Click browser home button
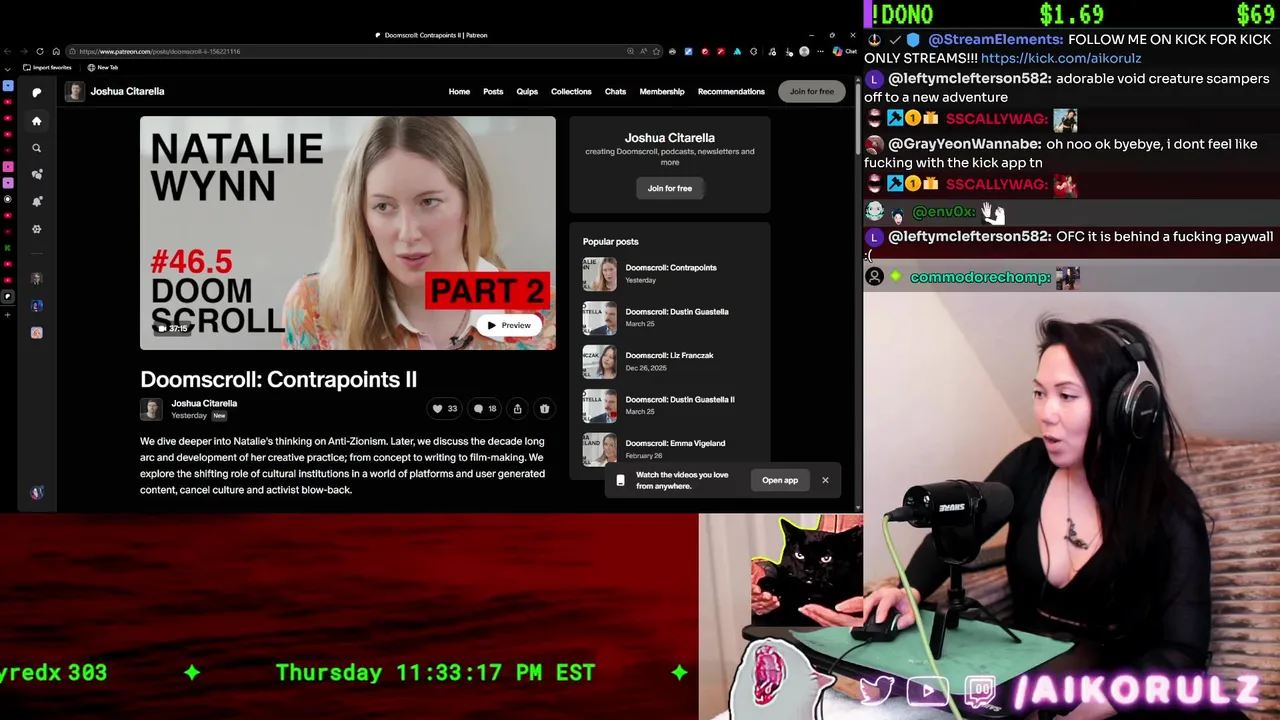 (56, 51)
